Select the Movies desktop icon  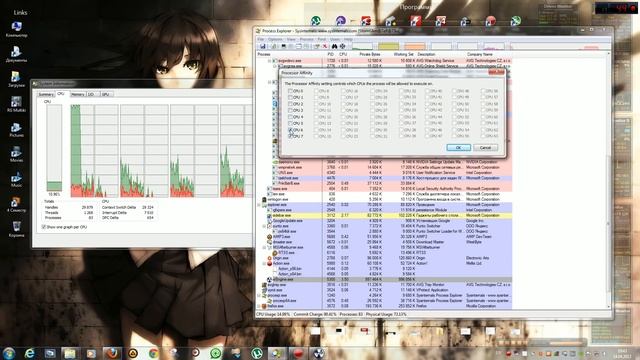pos(16,155)
